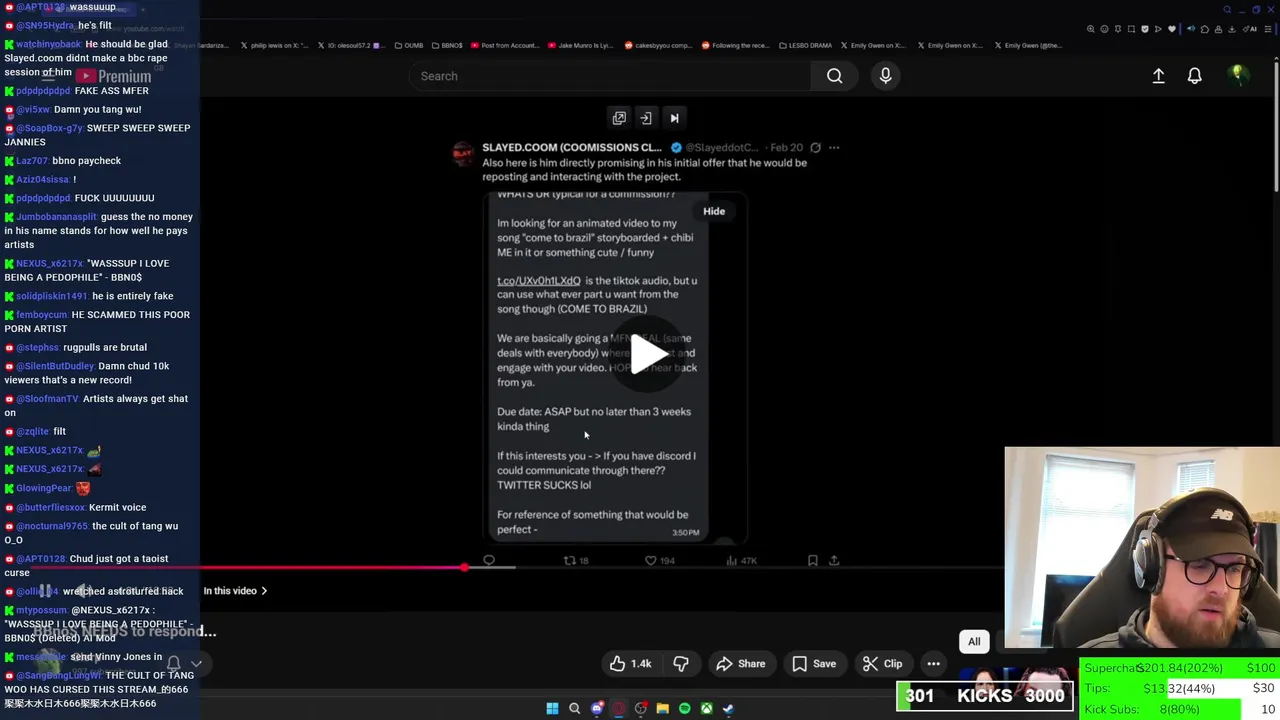
Task: Open Post from Account bookmark
Action: pyautogui.click(x=505, y=45)
